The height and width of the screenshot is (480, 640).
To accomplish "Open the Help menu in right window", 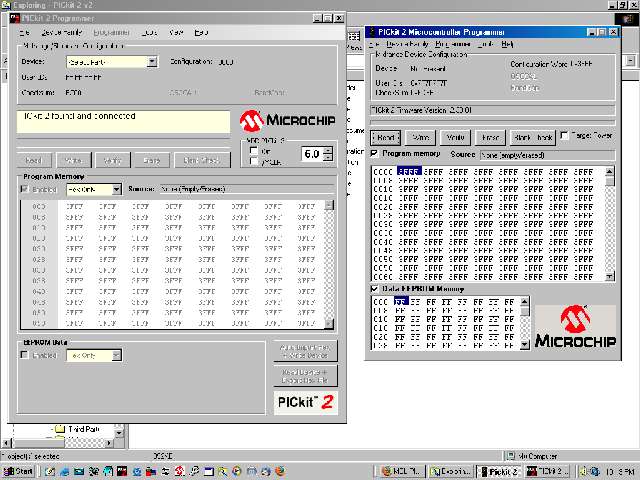I will (508, 44).
